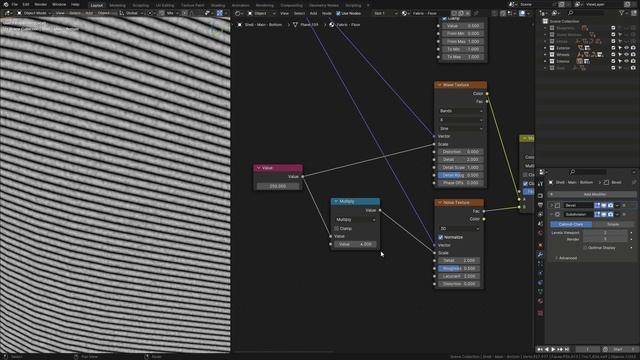Collapse the Multiply node header arrow
The height and width of the screenshot is (360, 640).
point(336,202)
